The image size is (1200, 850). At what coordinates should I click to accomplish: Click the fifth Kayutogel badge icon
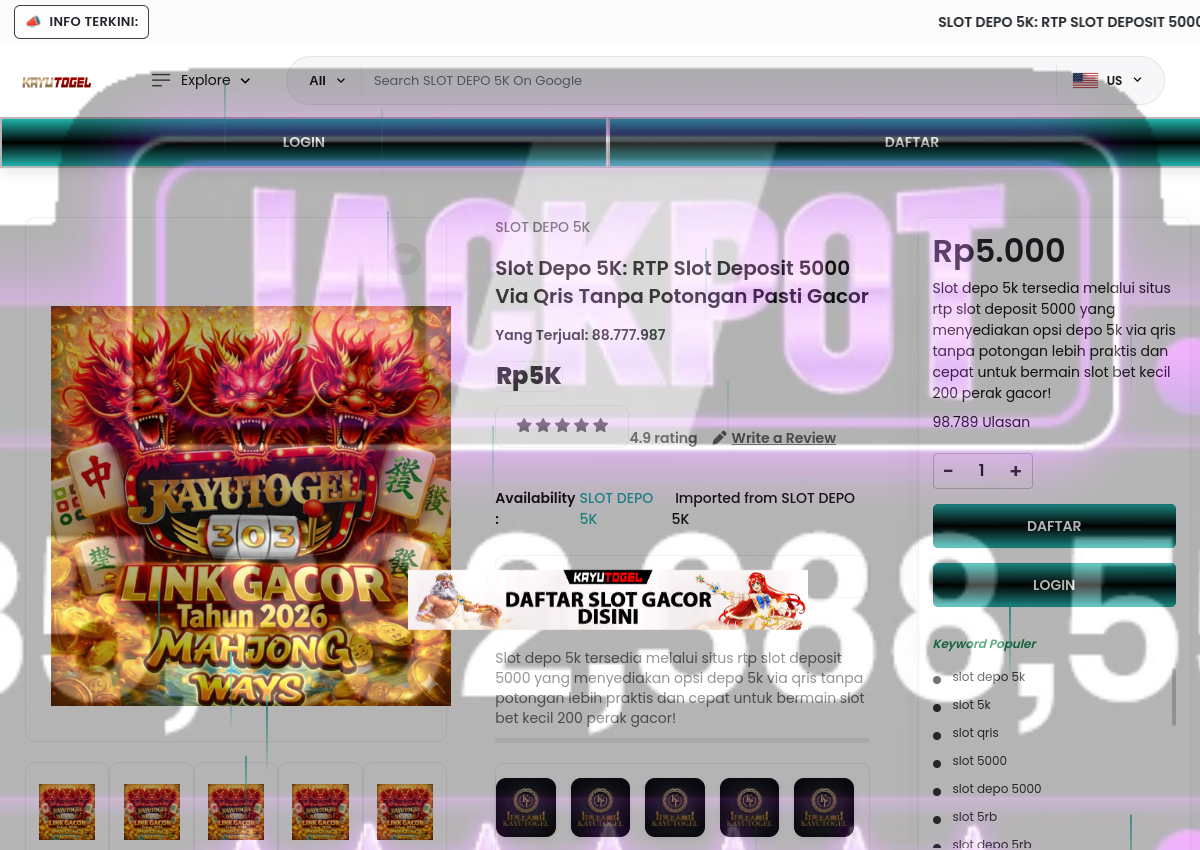click(824, 807)
